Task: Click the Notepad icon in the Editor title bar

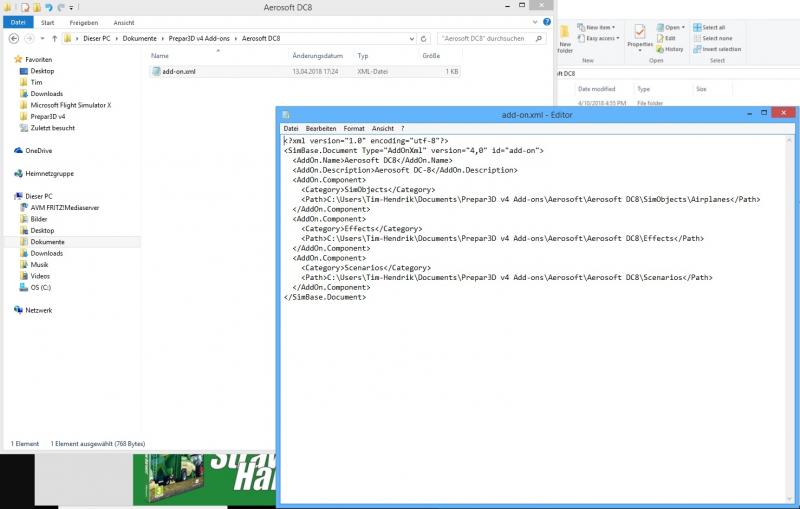Action: click(286, 115)
